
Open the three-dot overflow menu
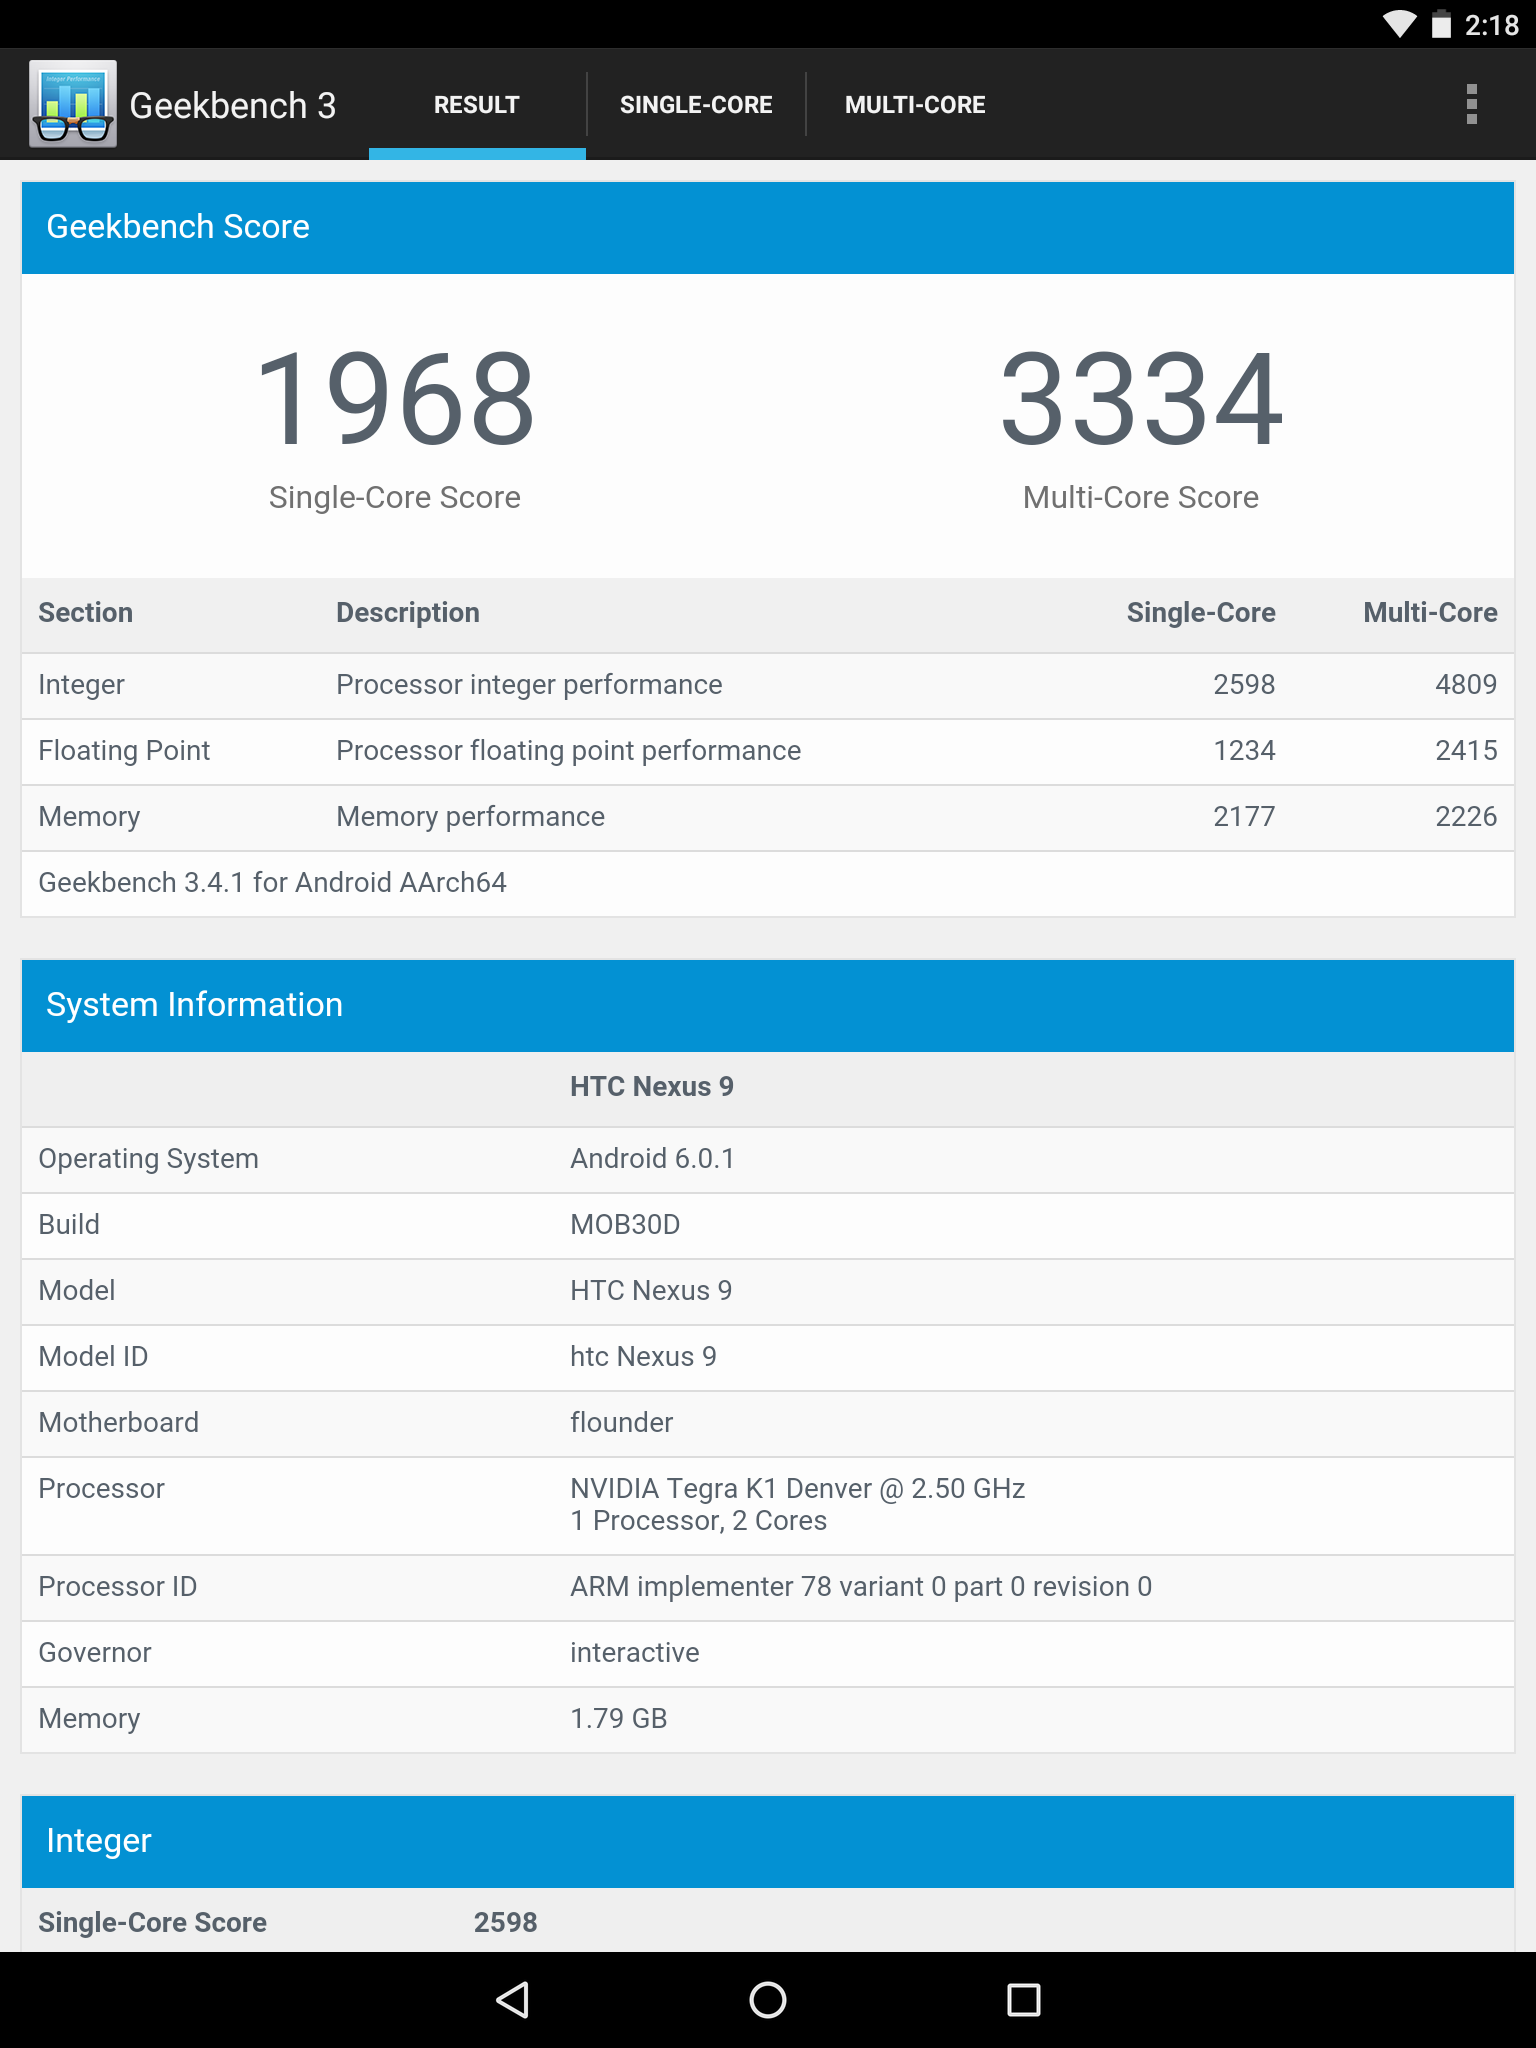[x=1471, y=104]
